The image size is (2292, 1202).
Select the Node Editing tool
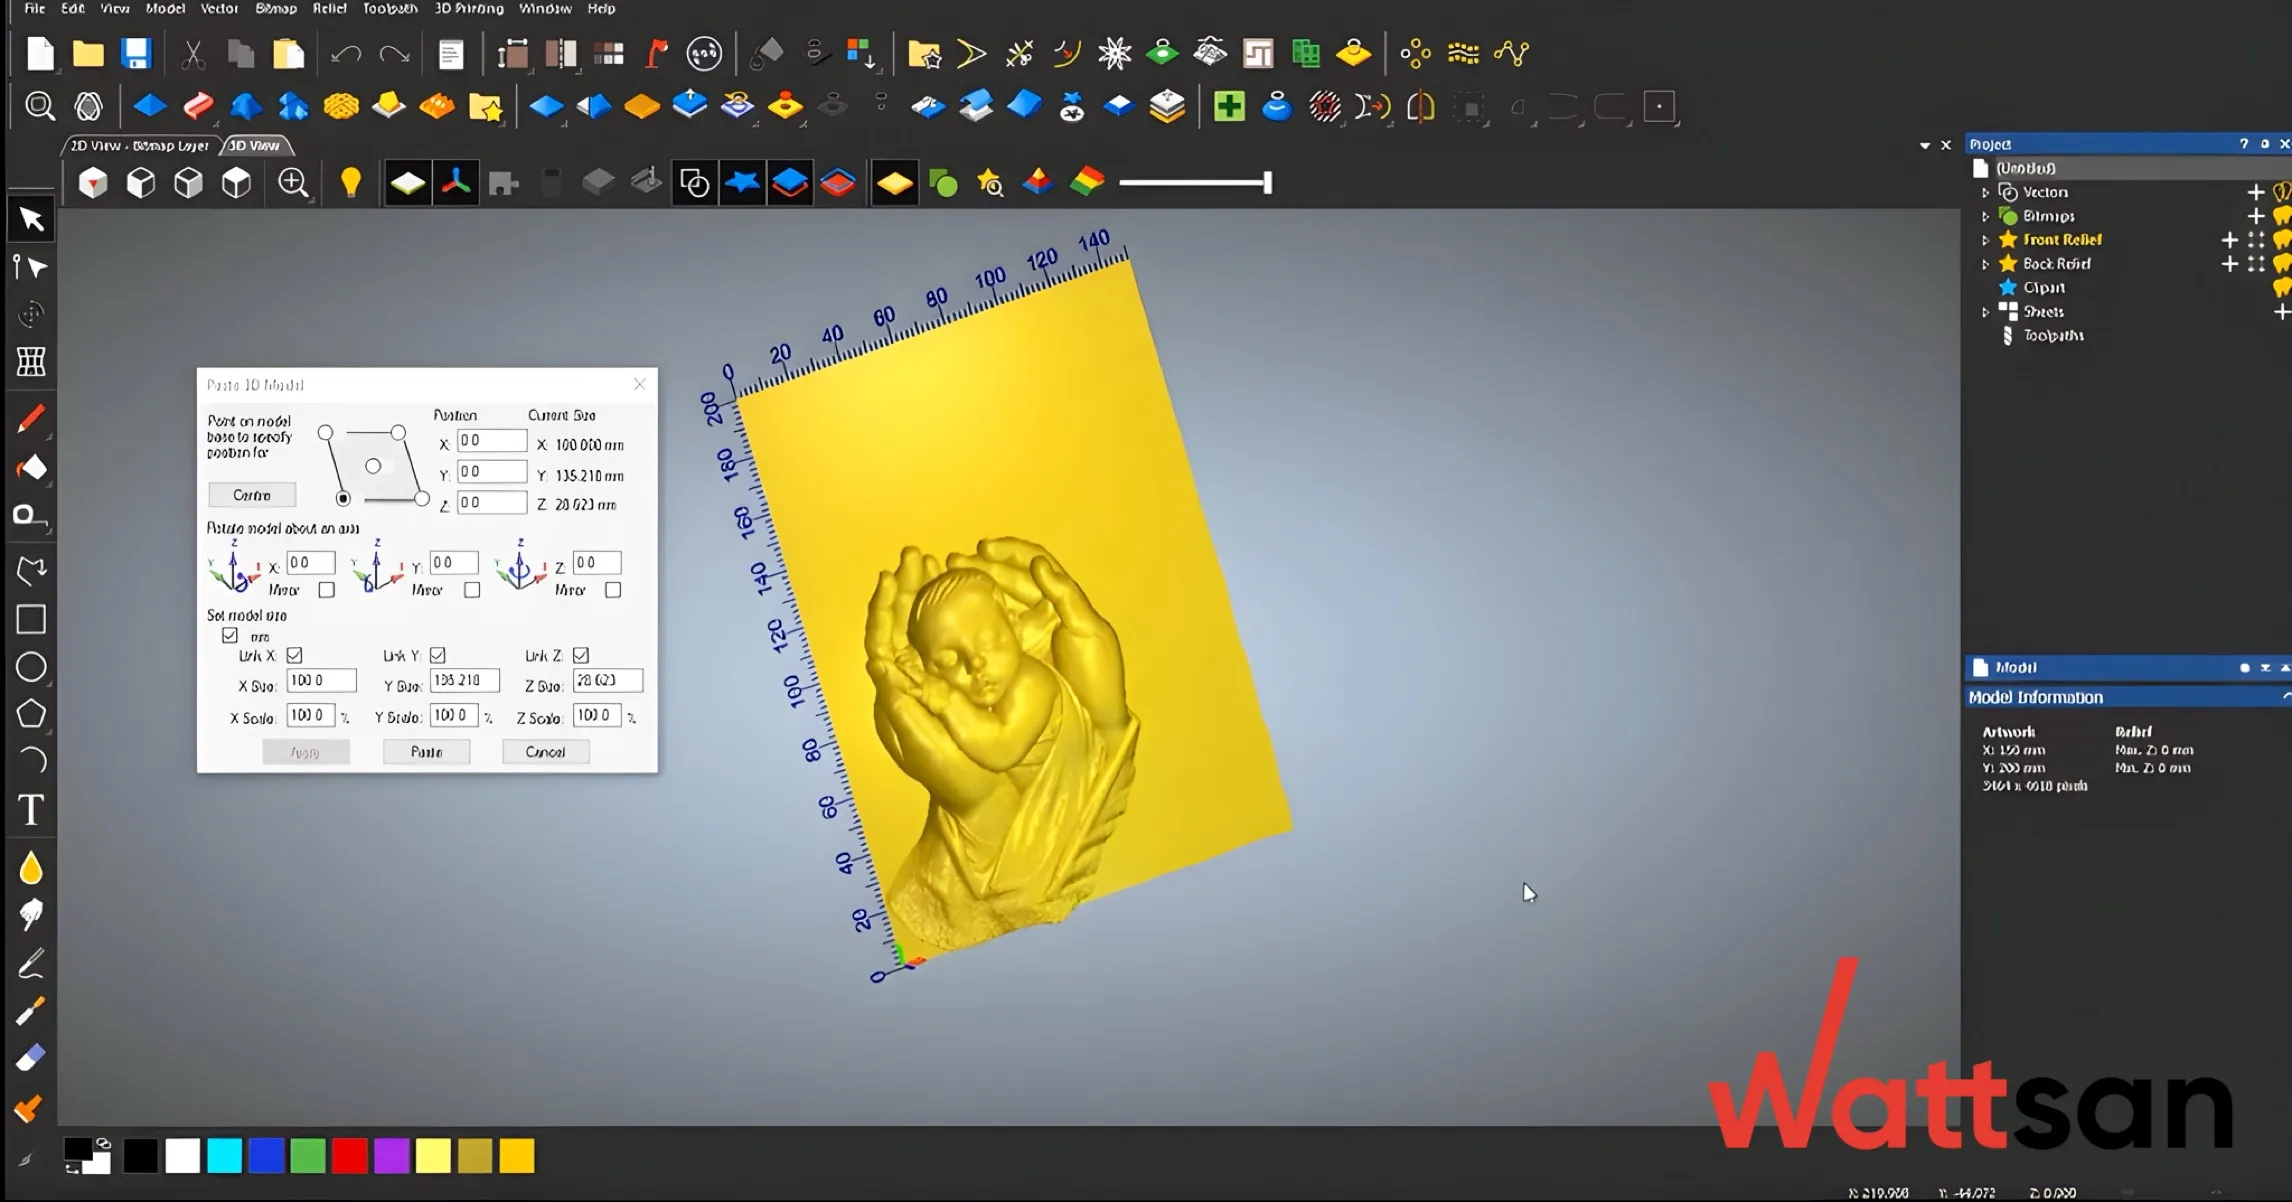(31, 267)
